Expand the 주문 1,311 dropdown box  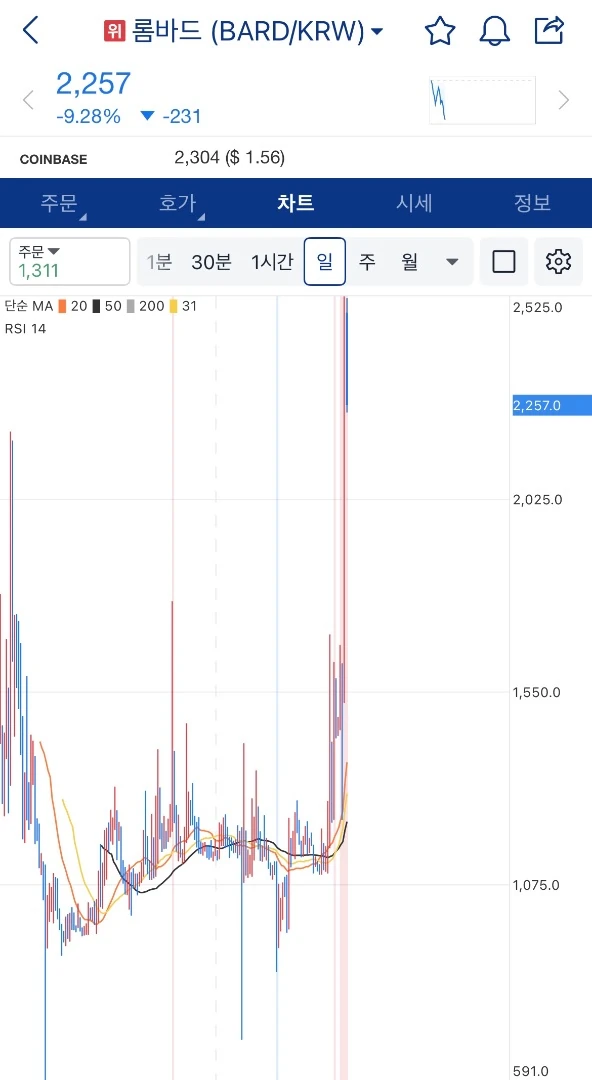[70, 262]
